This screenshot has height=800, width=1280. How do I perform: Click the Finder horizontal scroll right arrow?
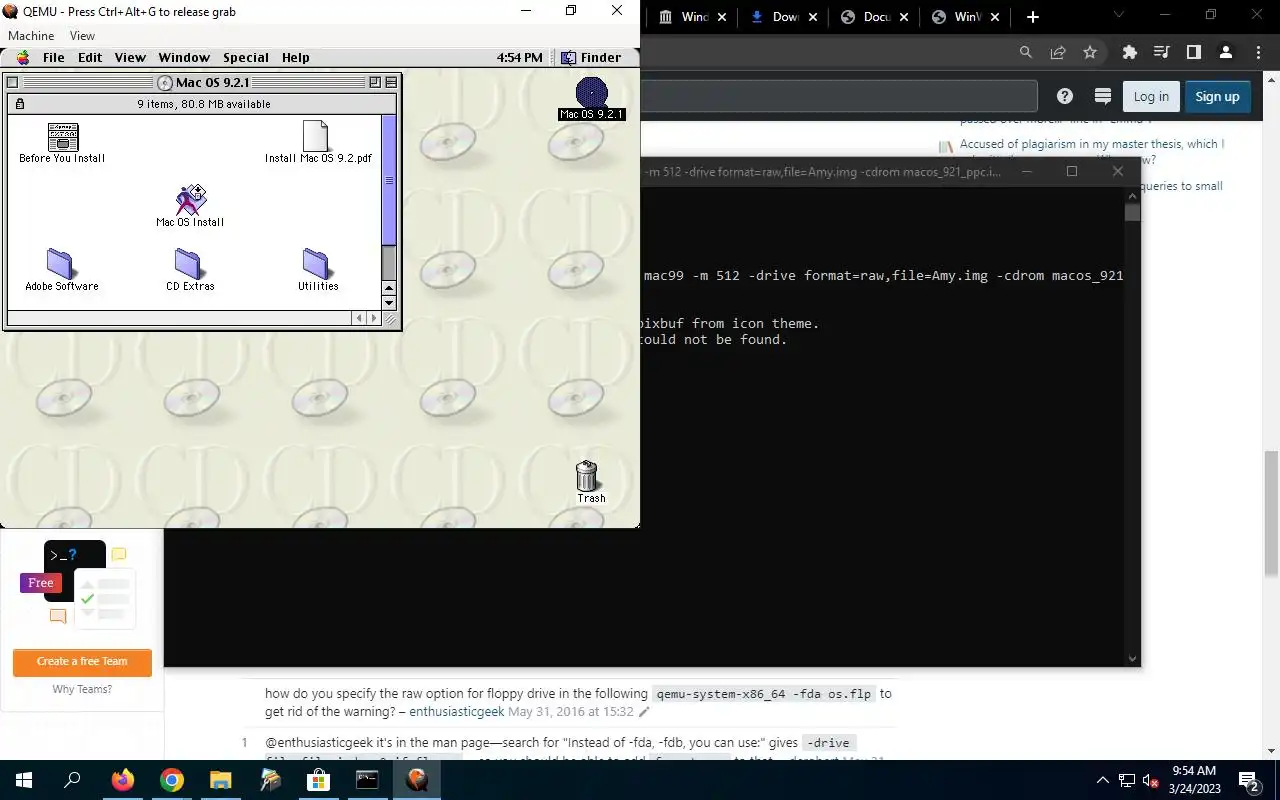pyautogui.click(x=374, y=318)
